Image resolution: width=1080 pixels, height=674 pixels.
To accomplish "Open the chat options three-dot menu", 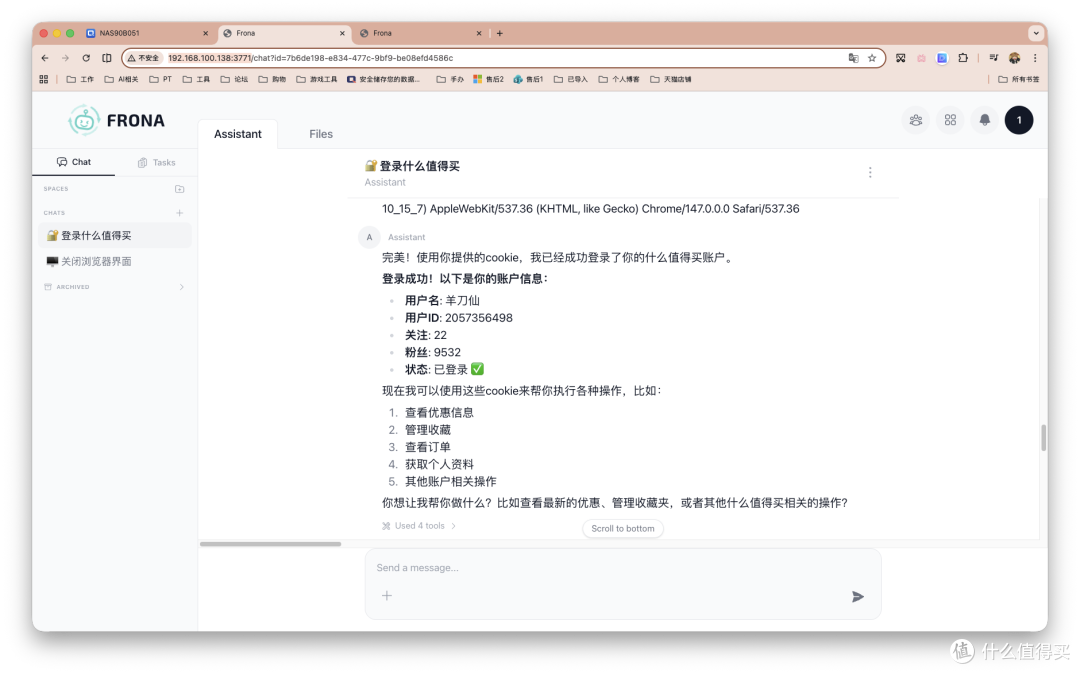I will click(870, 172).
